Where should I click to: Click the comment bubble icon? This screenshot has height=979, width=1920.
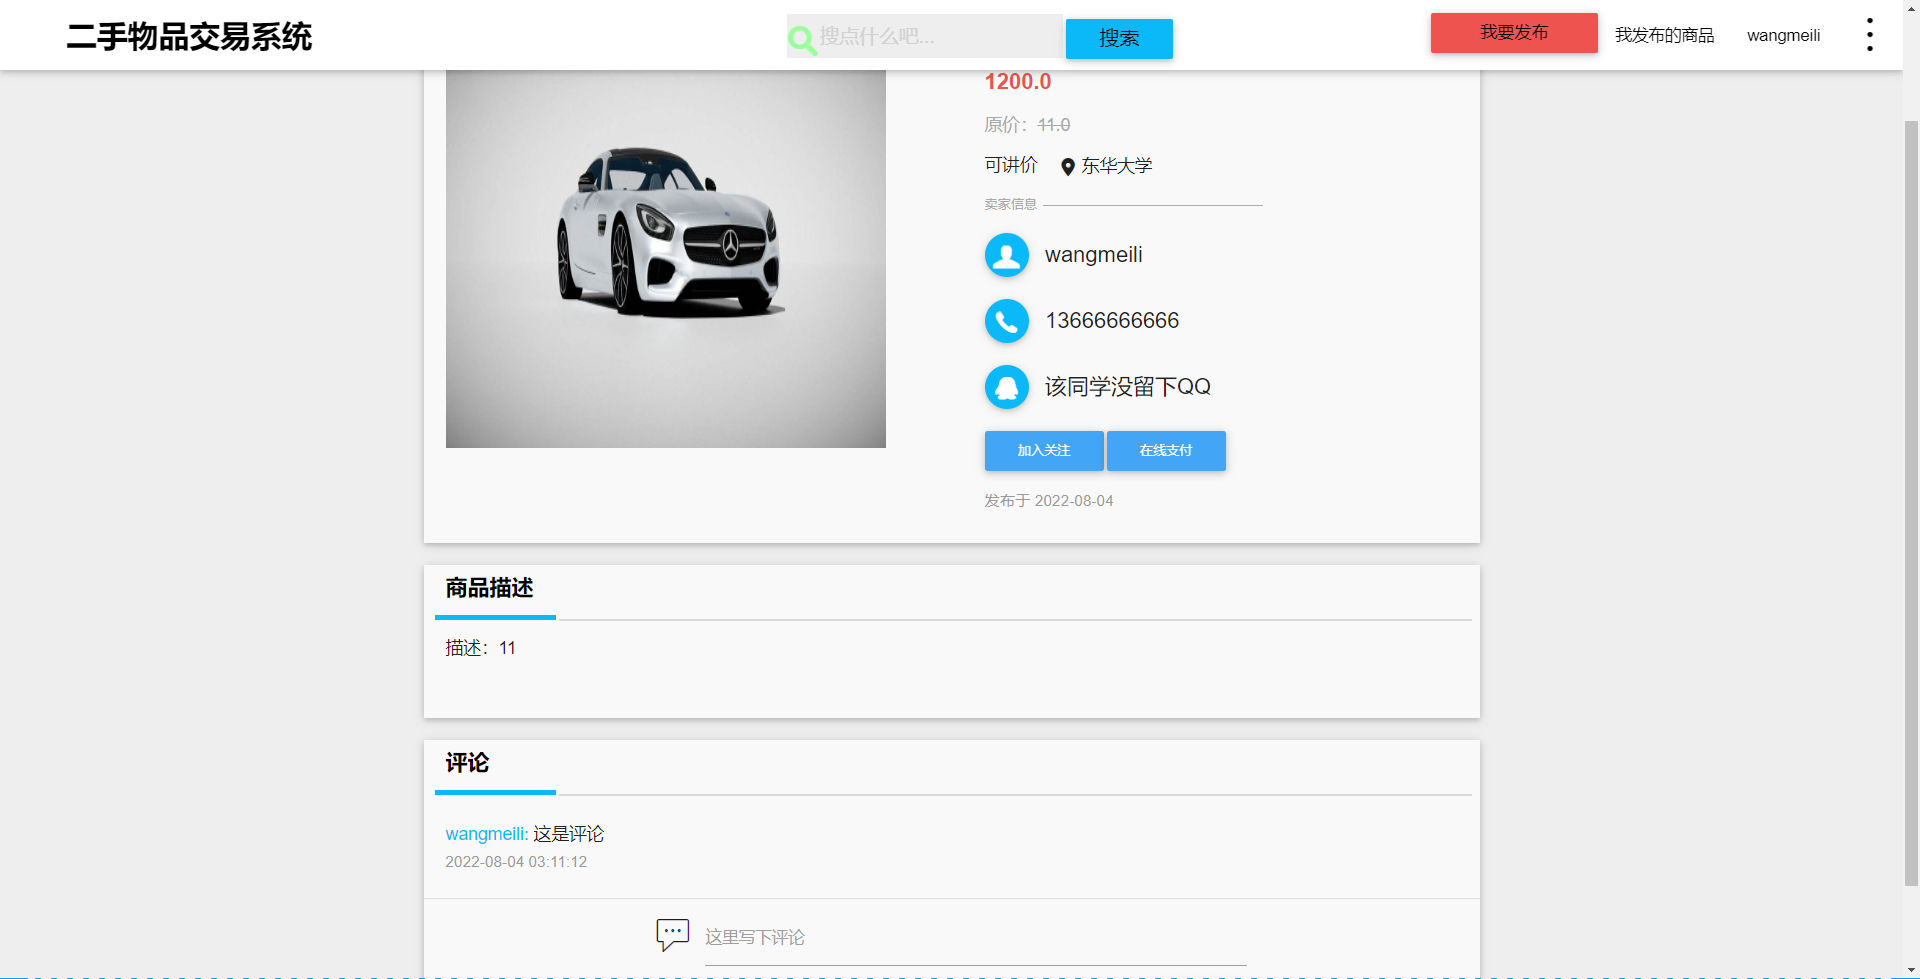click(672, 934)
